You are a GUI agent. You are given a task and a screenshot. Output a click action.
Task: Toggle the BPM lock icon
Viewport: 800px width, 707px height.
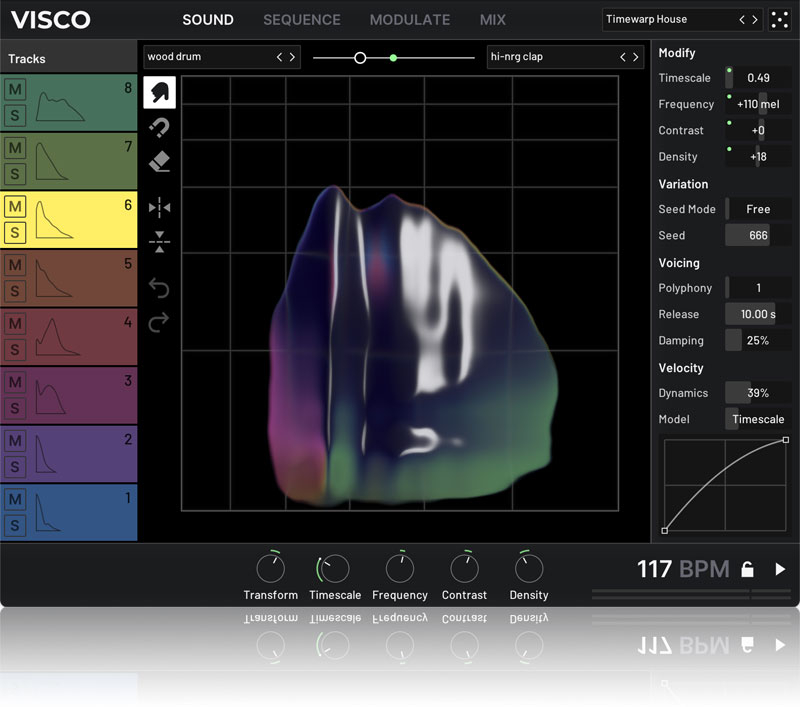747,570
